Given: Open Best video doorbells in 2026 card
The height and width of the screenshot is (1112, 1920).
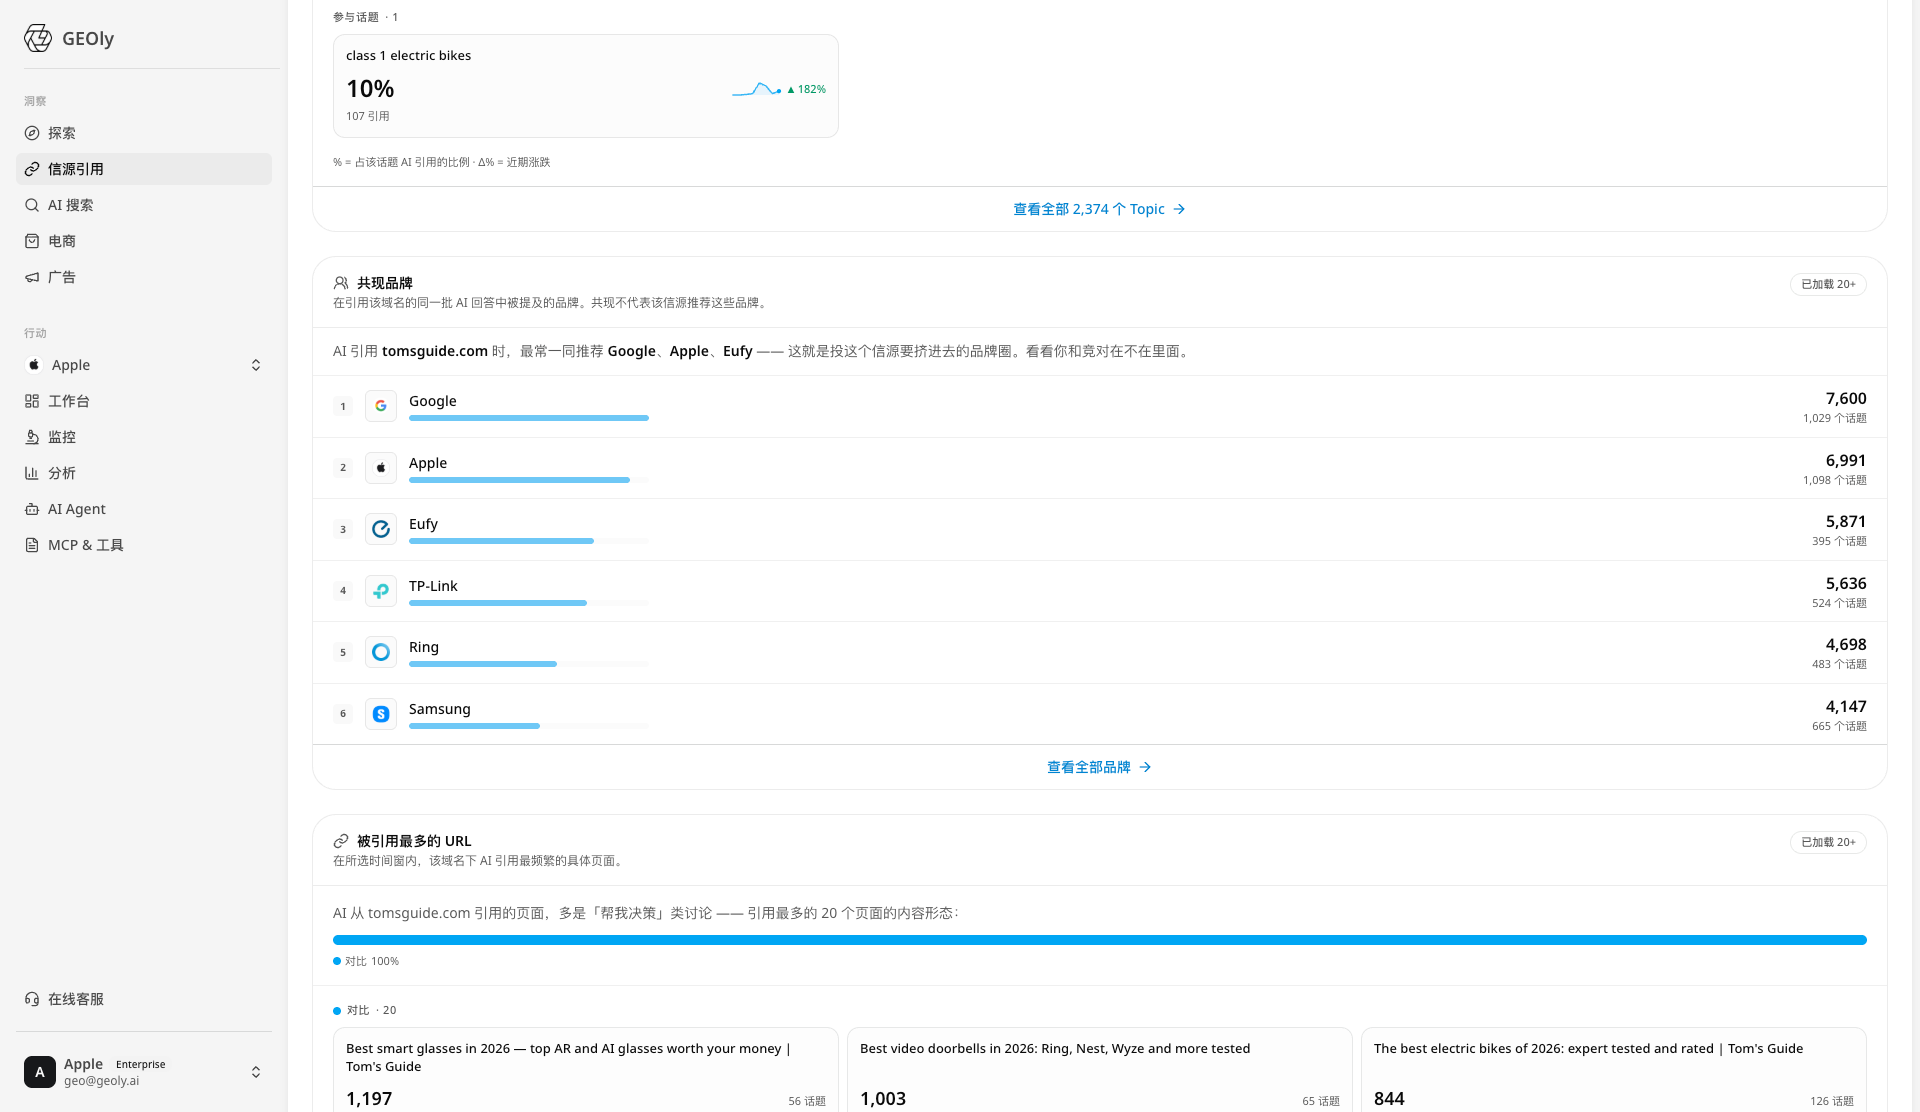Looking at the screenshot, I should coord(1099,1070).
